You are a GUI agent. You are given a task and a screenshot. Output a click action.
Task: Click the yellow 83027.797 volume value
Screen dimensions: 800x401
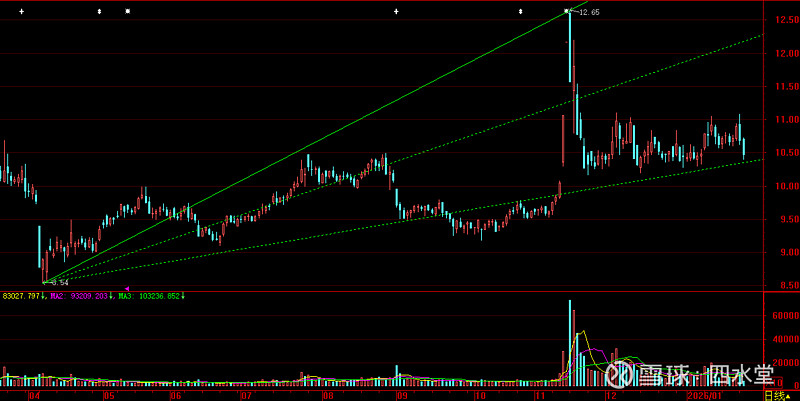click(21, 296)
